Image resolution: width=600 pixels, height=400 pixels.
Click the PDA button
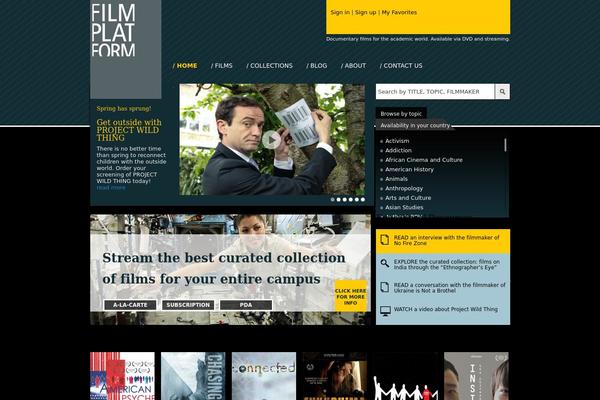246,305
